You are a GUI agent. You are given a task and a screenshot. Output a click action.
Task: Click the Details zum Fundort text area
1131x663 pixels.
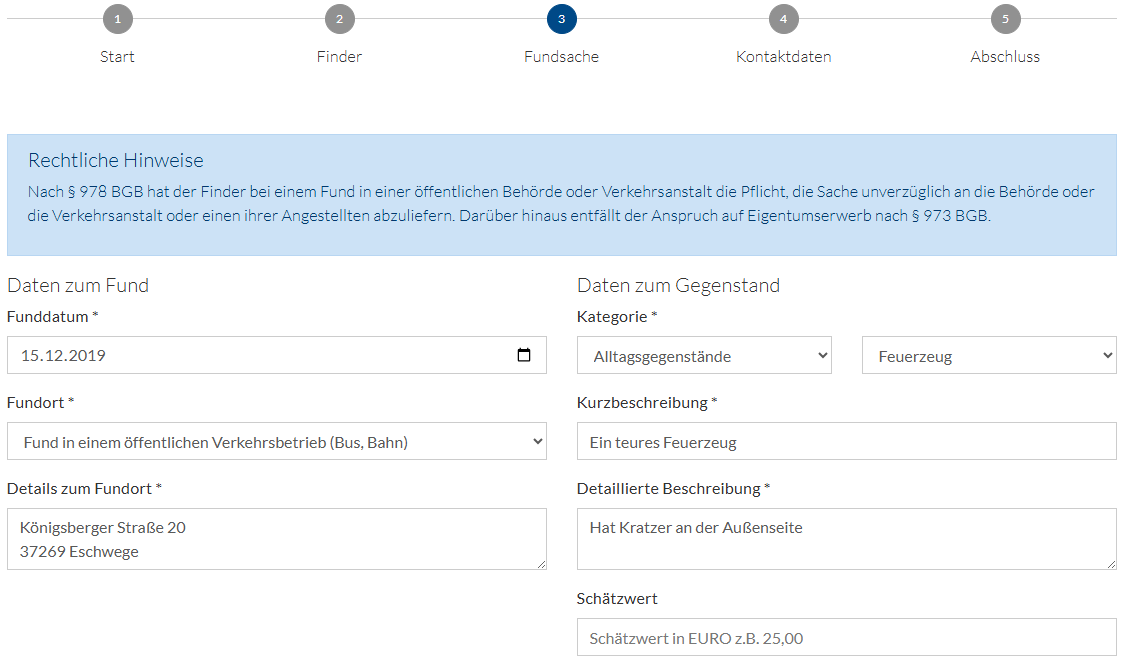277,539
